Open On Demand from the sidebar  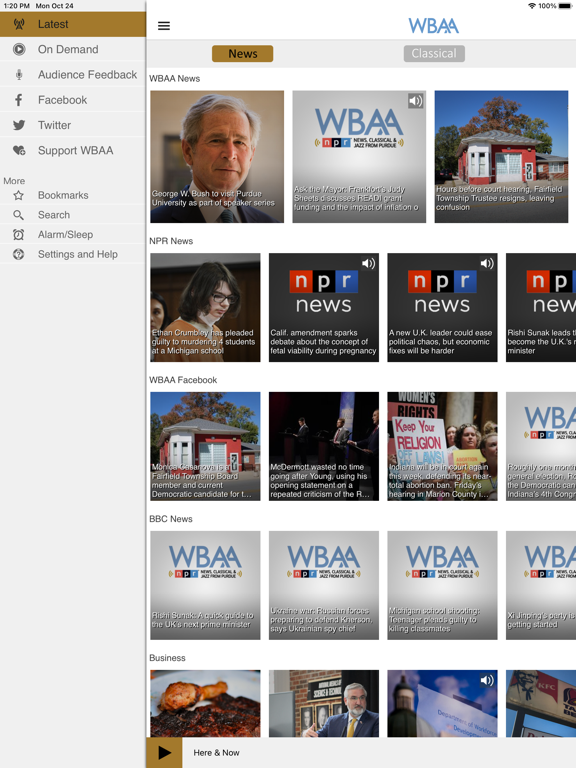(x=73, y=49)
